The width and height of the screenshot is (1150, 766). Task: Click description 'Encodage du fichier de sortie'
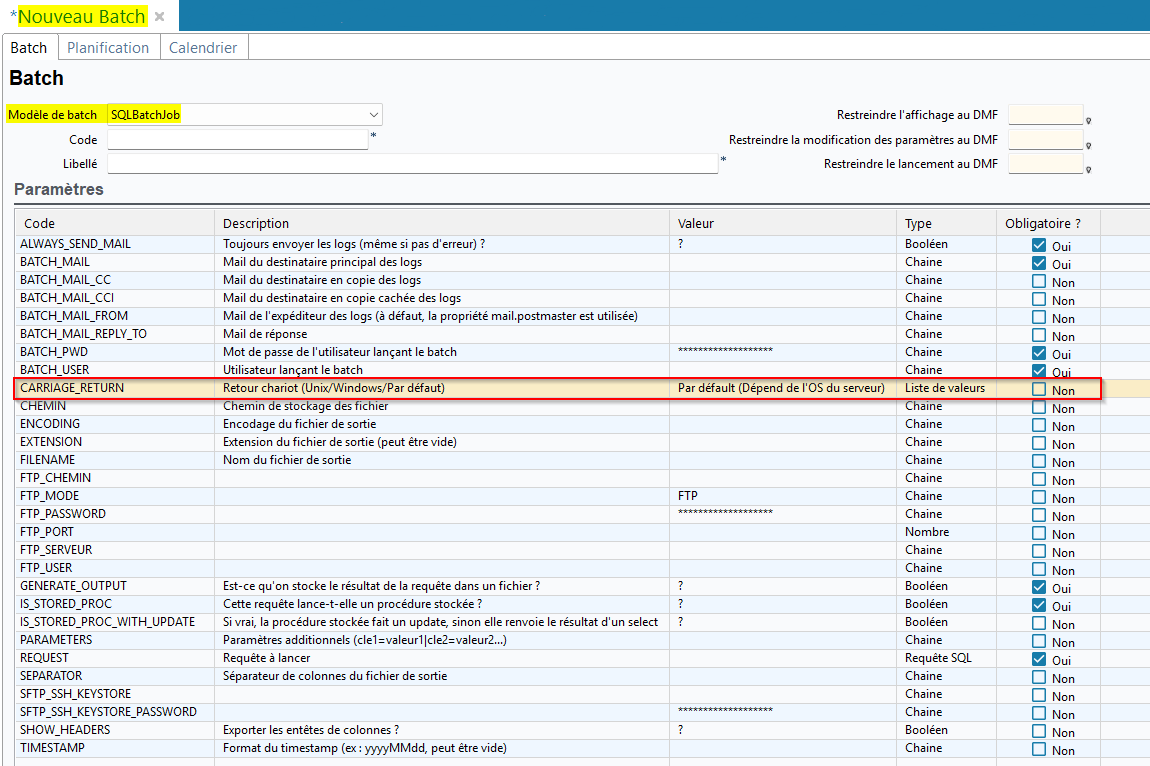[x=299, y=424]
